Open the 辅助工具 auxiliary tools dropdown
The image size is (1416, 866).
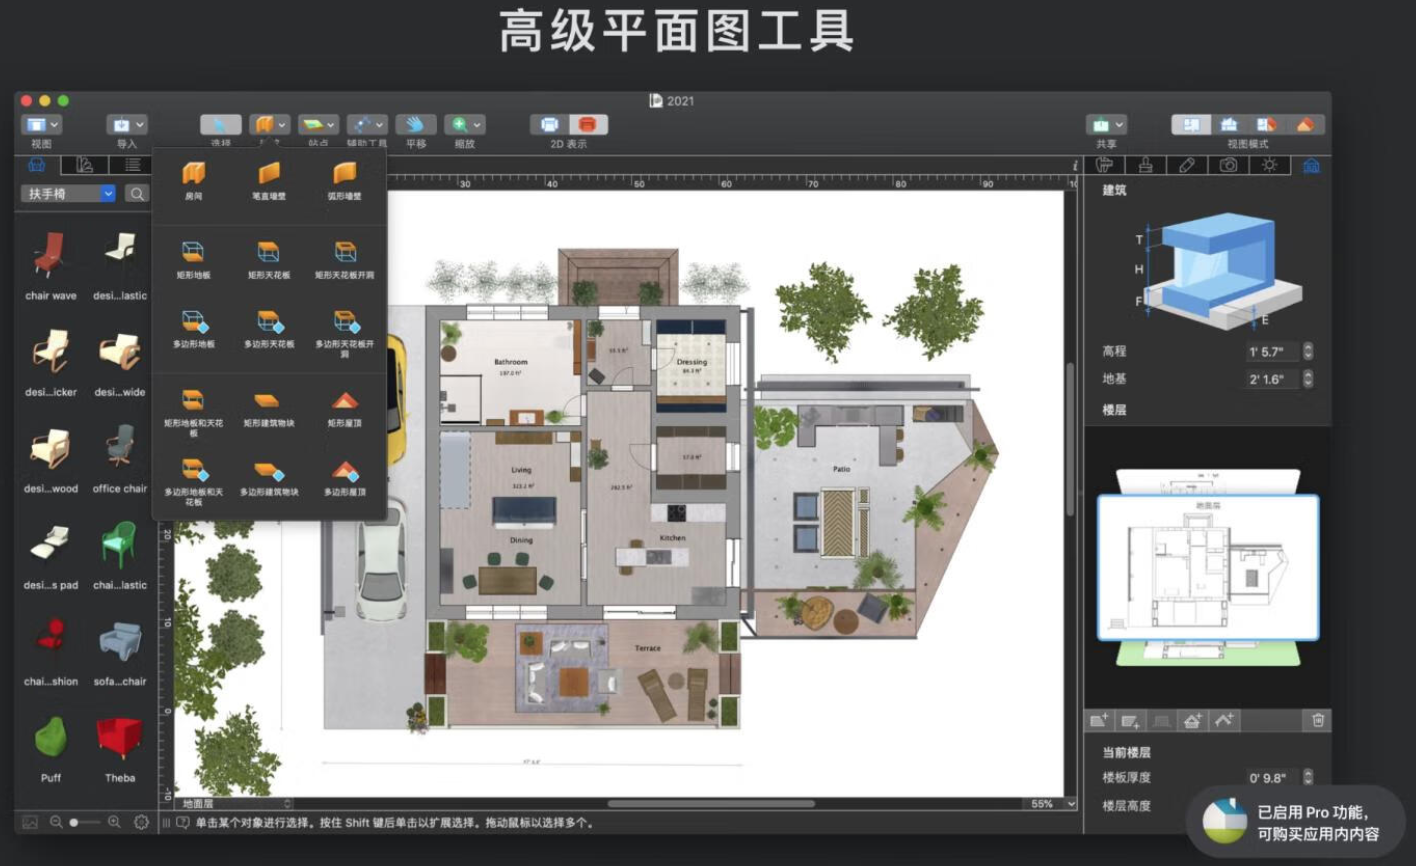point(367,124)
